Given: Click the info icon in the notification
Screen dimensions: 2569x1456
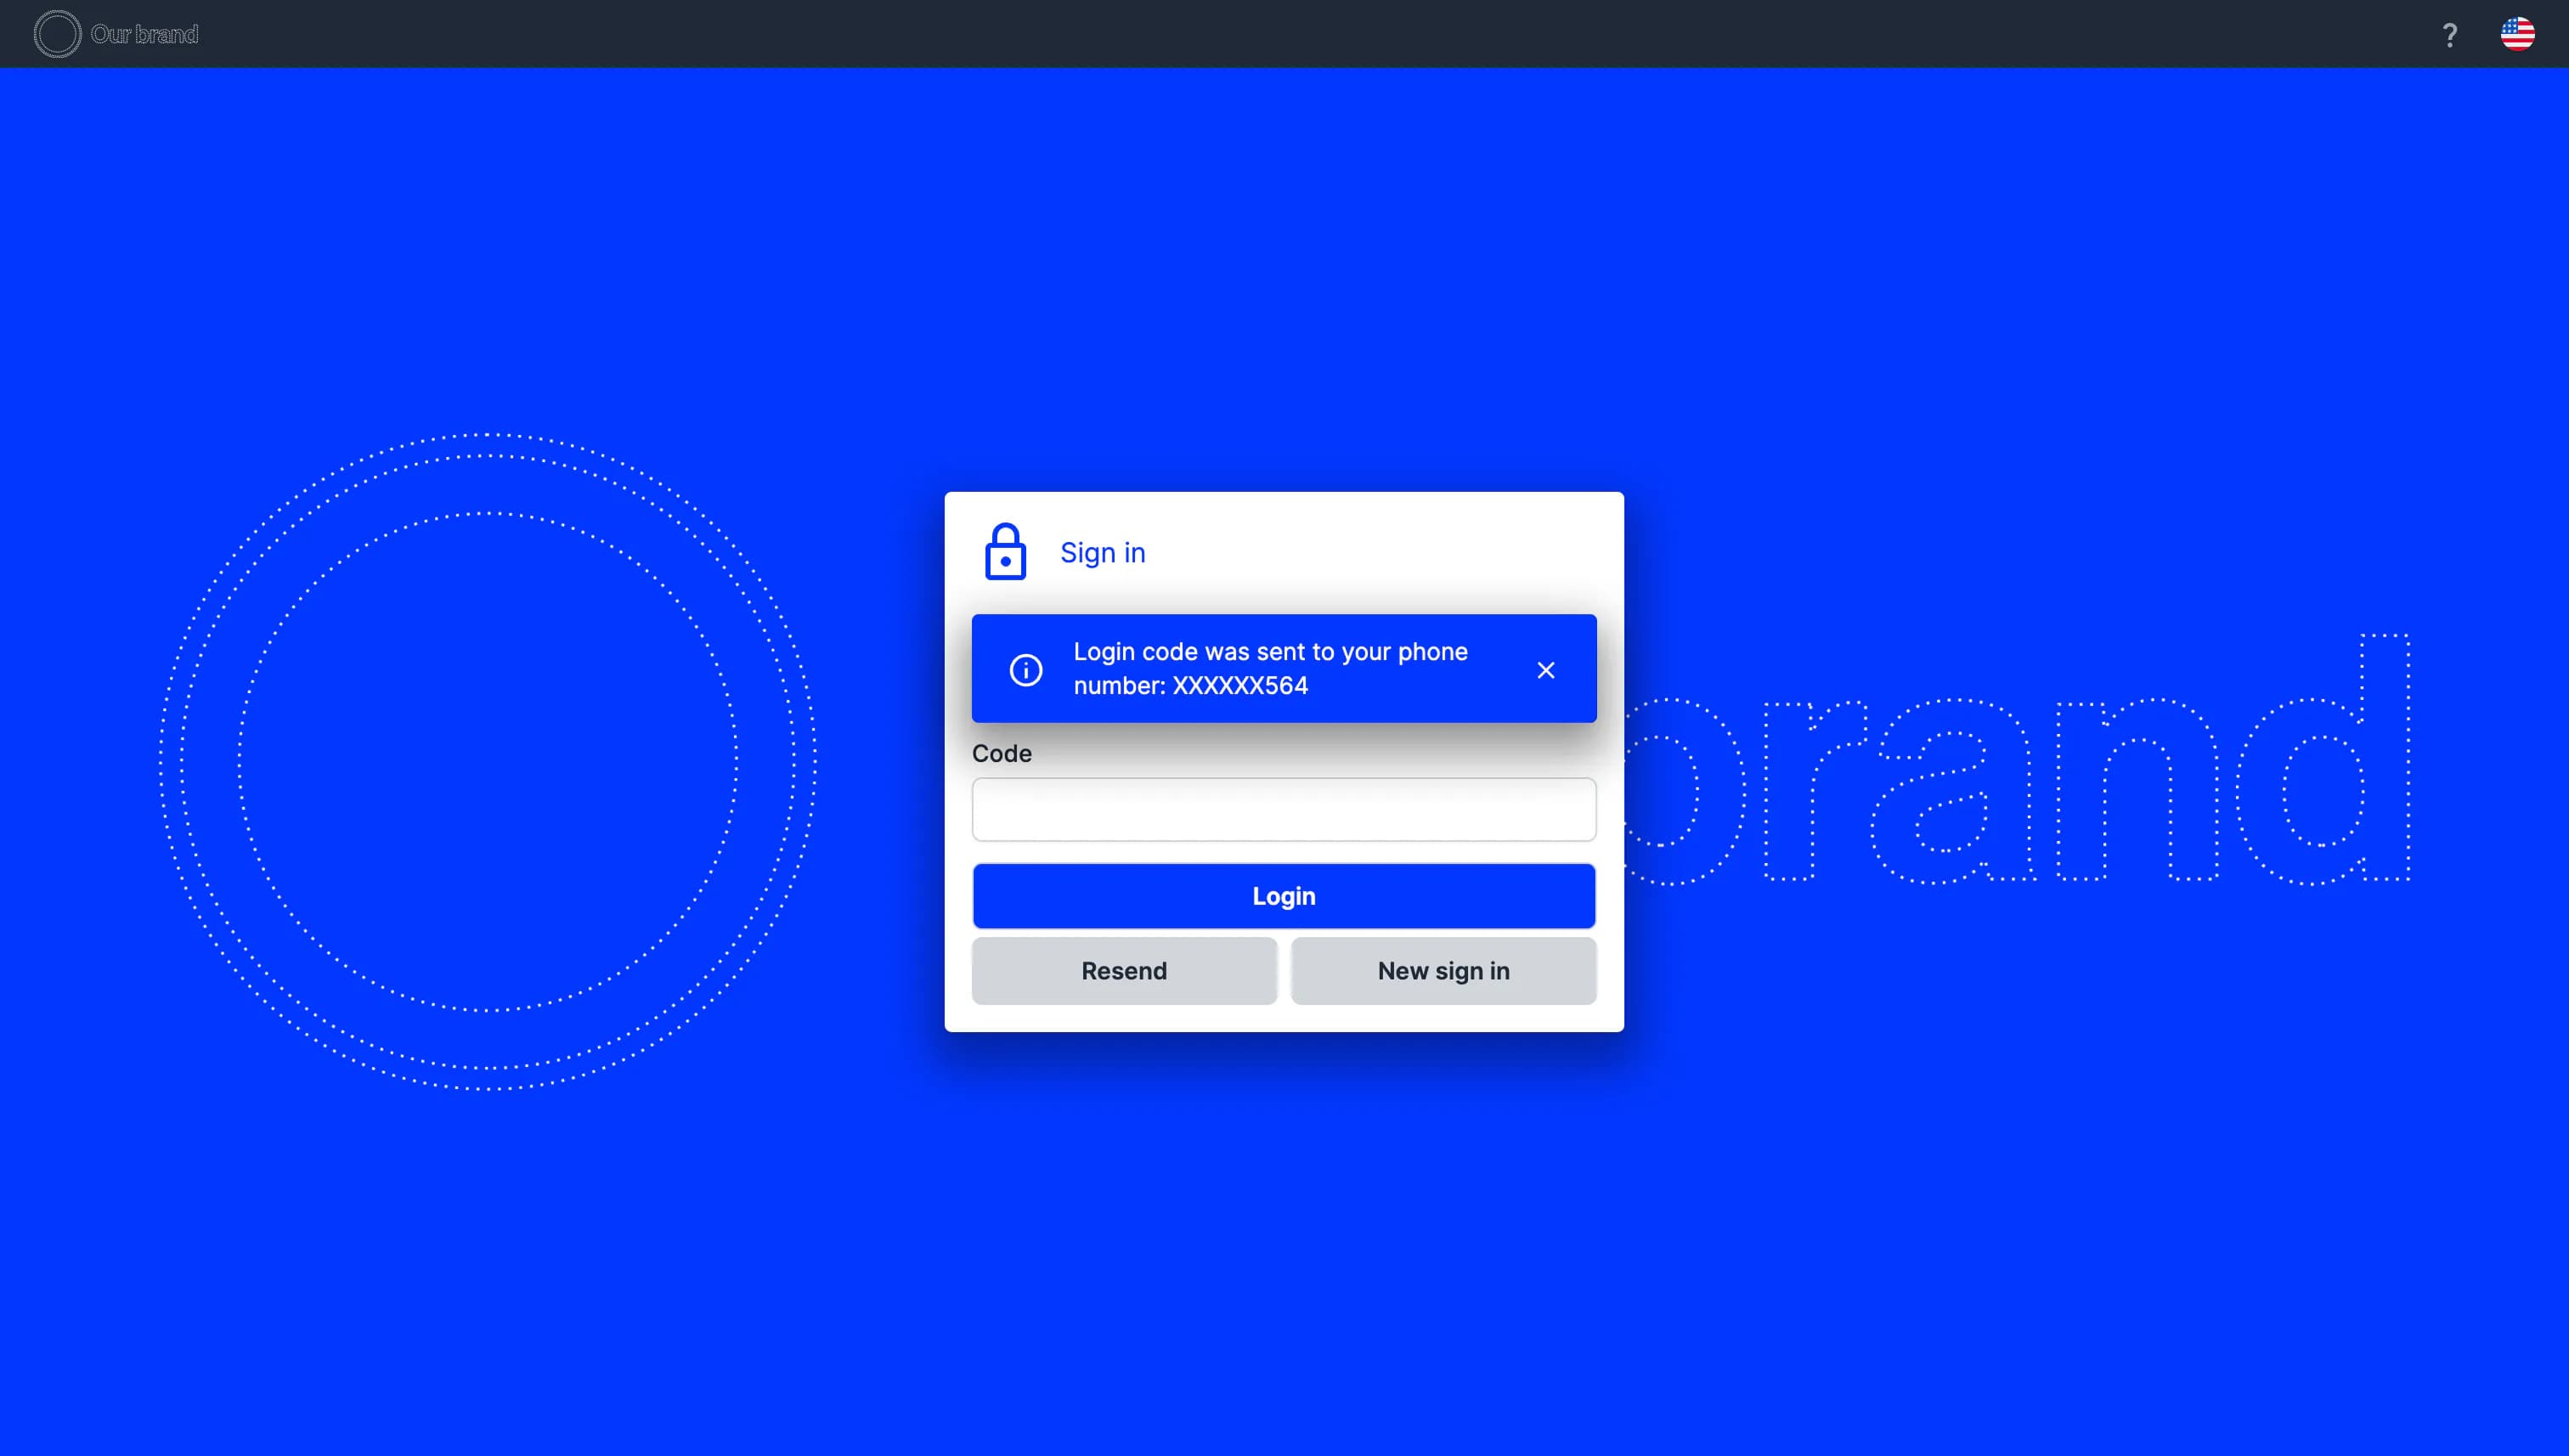Looking at the screenshot, I should pyautogui.click(x=1026, y=669).
